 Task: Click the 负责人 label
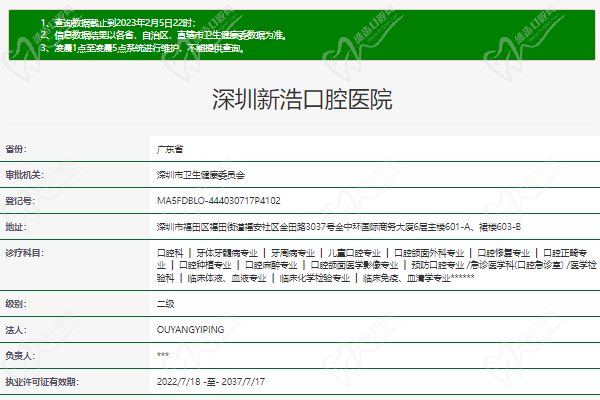20,356
